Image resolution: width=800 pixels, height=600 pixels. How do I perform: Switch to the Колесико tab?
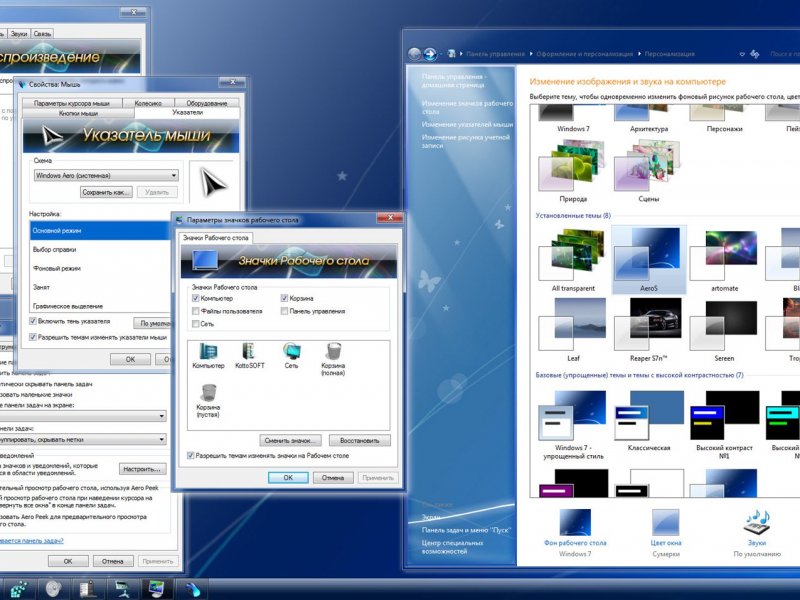[x=148, y=103]
